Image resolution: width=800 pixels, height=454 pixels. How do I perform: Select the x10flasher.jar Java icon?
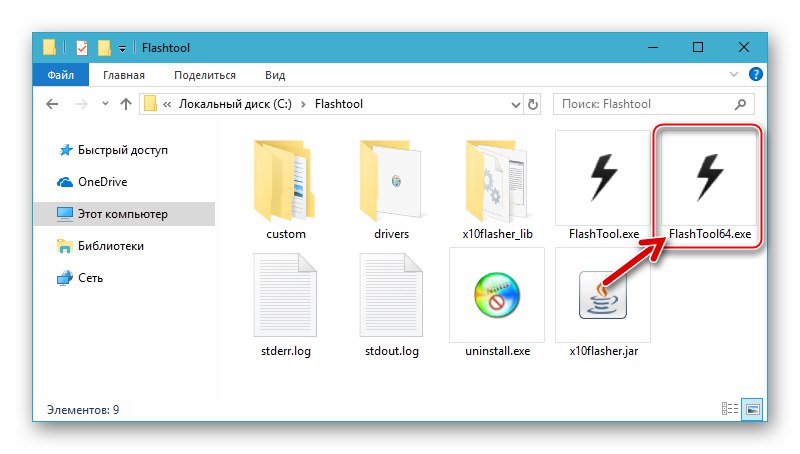click(603, 295)
